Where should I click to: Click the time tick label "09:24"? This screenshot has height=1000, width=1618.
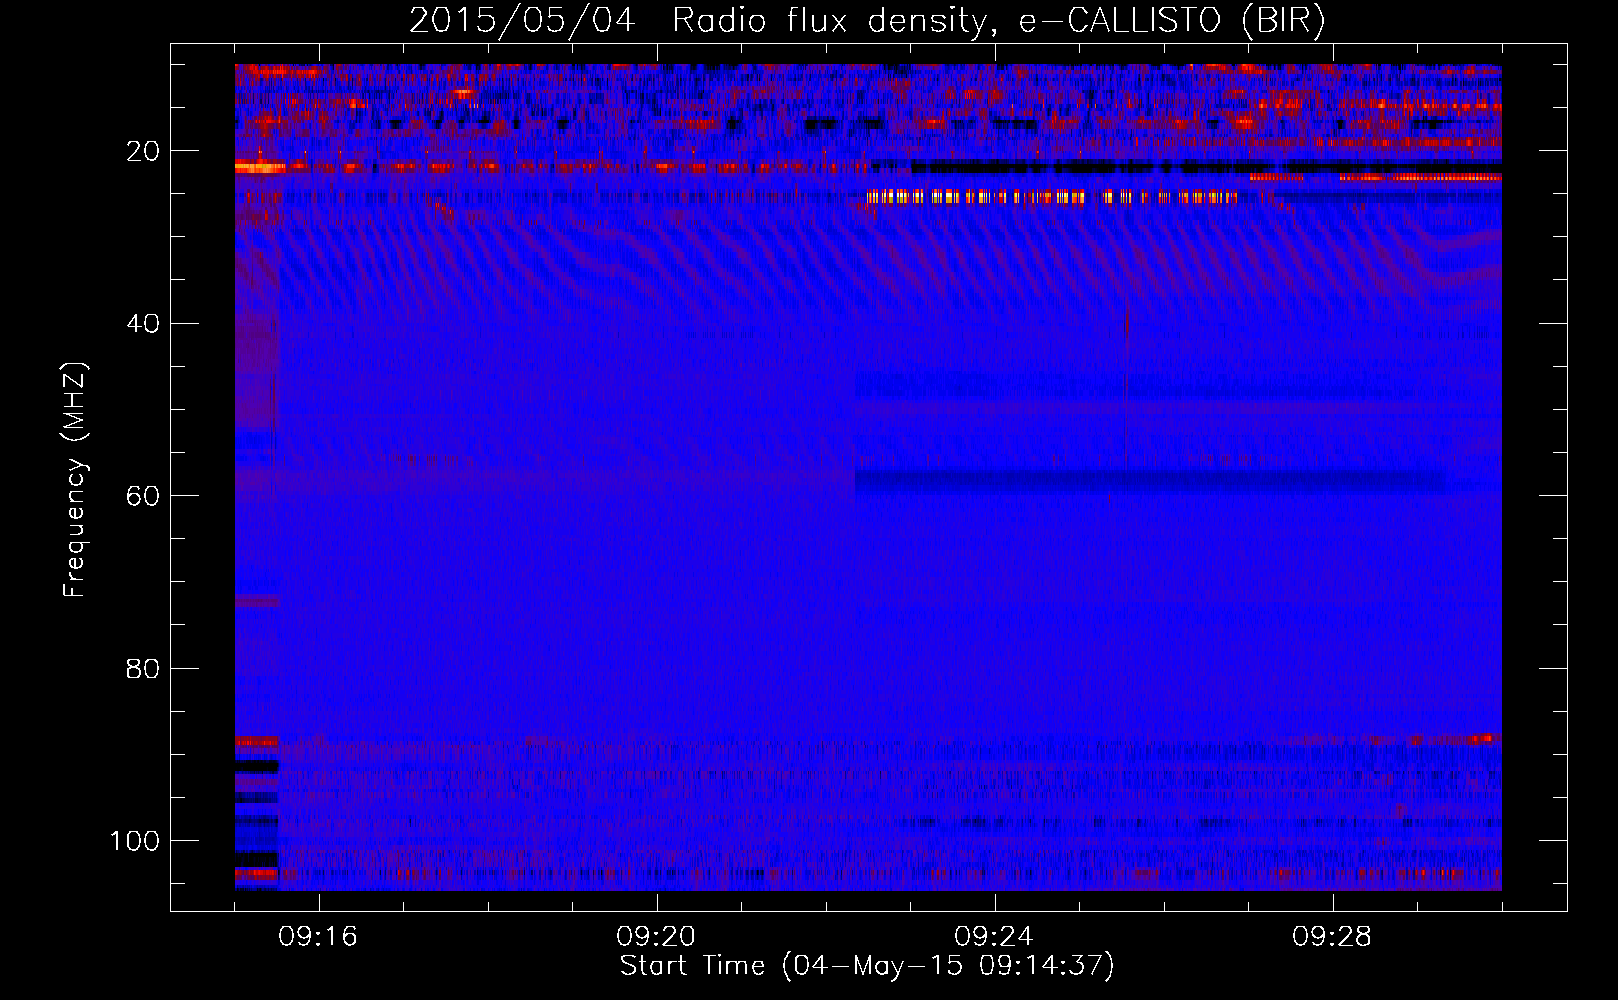[x=994, y=937]
